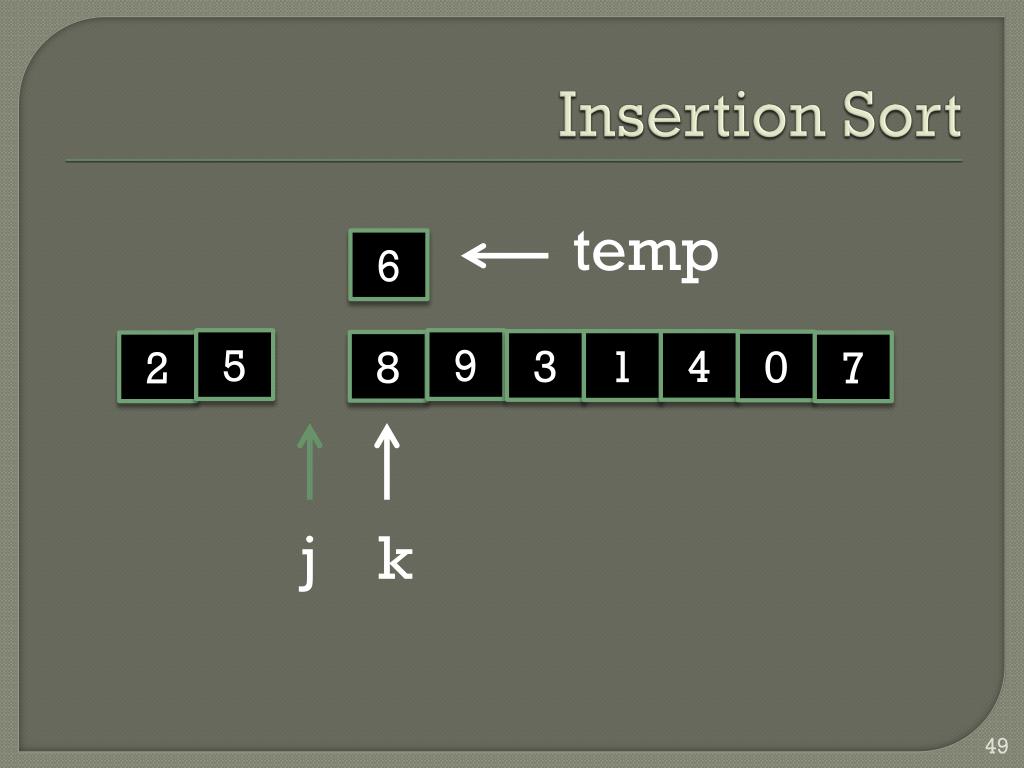The width and height of the screenshot is (1024, 768).
Task: Click the empty gap between 5 and 8
Action: (312, 366)
